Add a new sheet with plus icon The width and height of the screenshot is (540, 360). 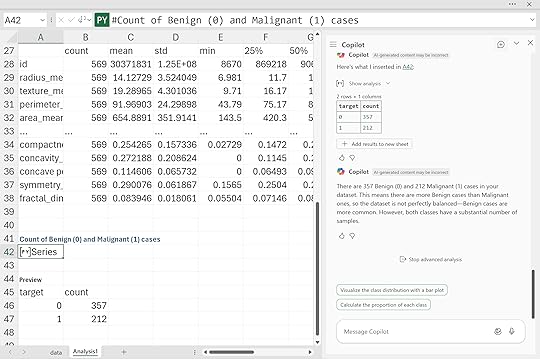[x=124, y=352]
